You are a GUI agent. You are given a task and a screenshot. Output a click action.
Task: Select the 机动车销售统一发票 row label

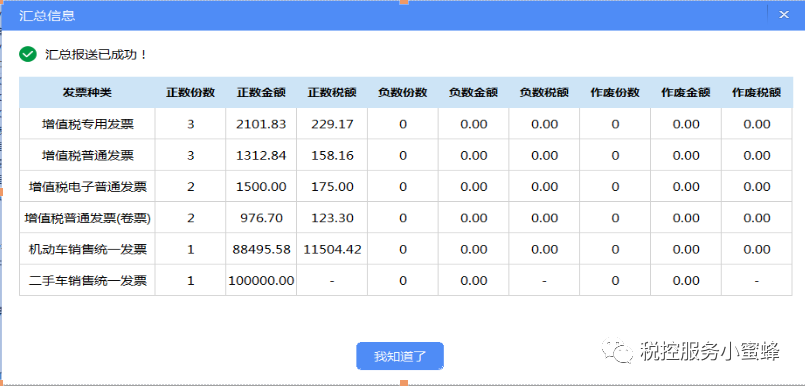[x=88, y=249]
